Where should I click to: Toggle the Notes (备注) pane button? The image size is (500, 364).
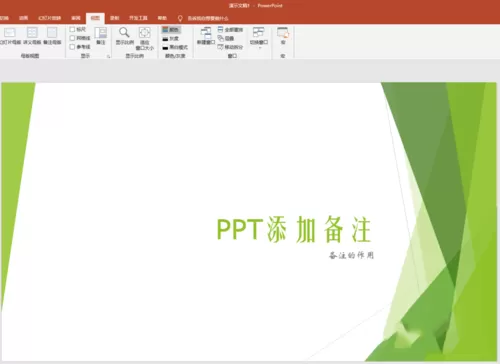point(101,36)
